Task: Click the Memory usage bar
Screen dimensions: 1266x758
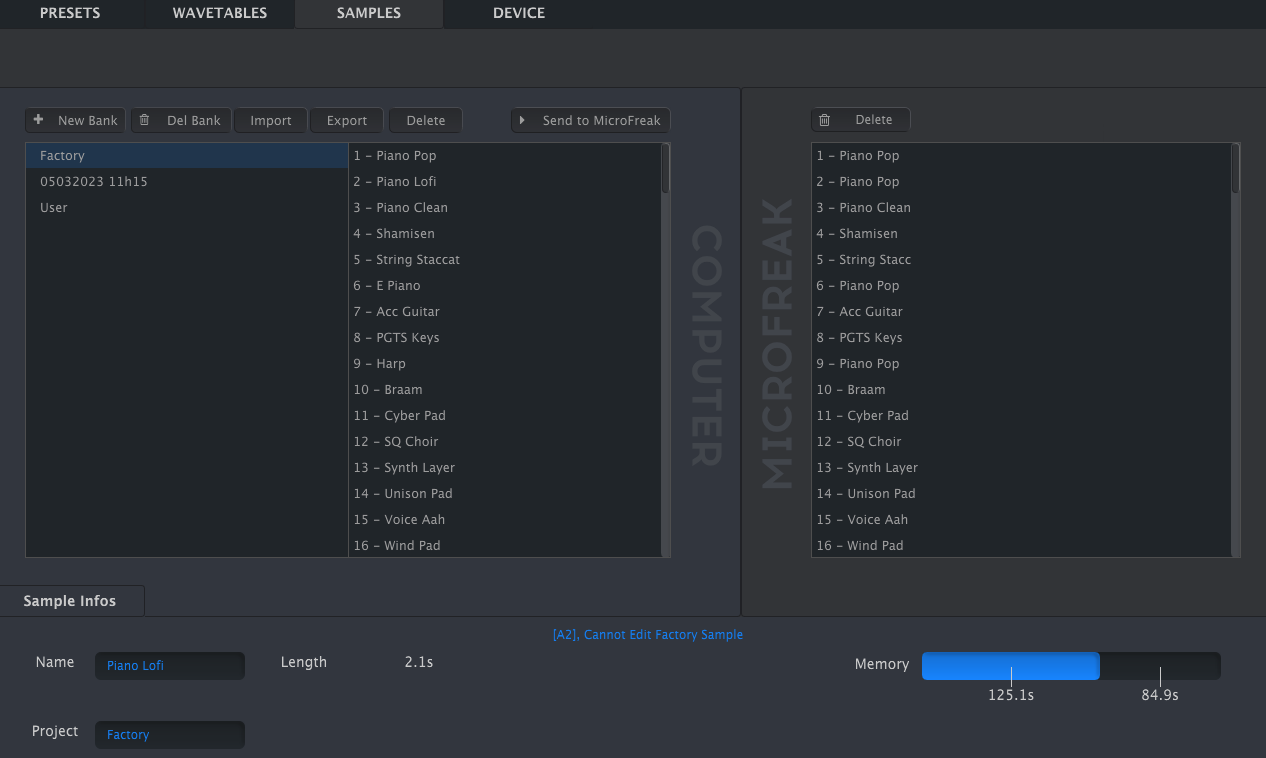Action: click(x=1071, y=666)
